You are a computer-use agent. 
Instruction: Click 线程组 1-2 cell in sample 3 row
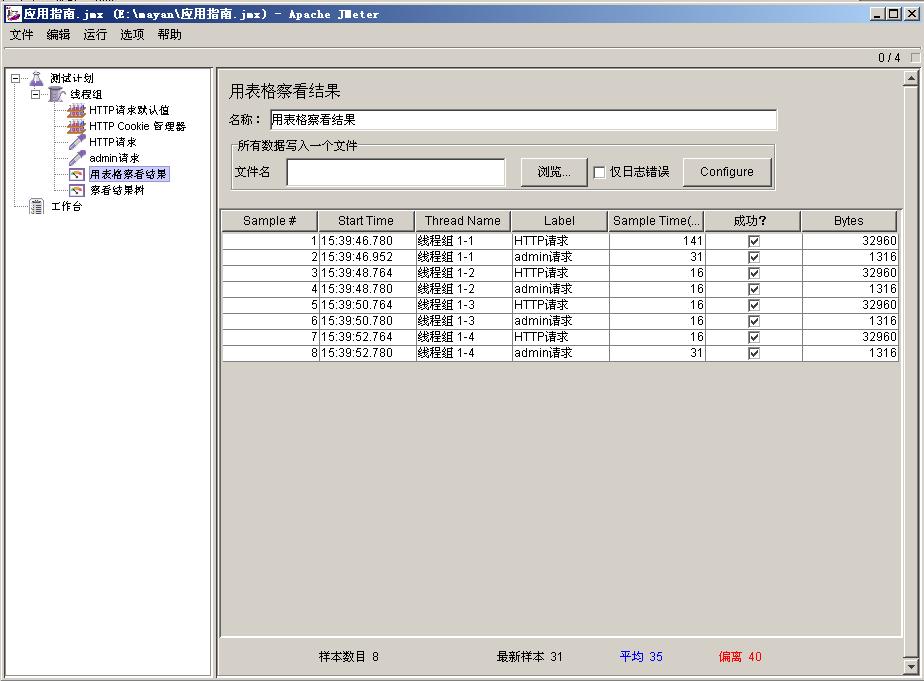click(463, 273)
